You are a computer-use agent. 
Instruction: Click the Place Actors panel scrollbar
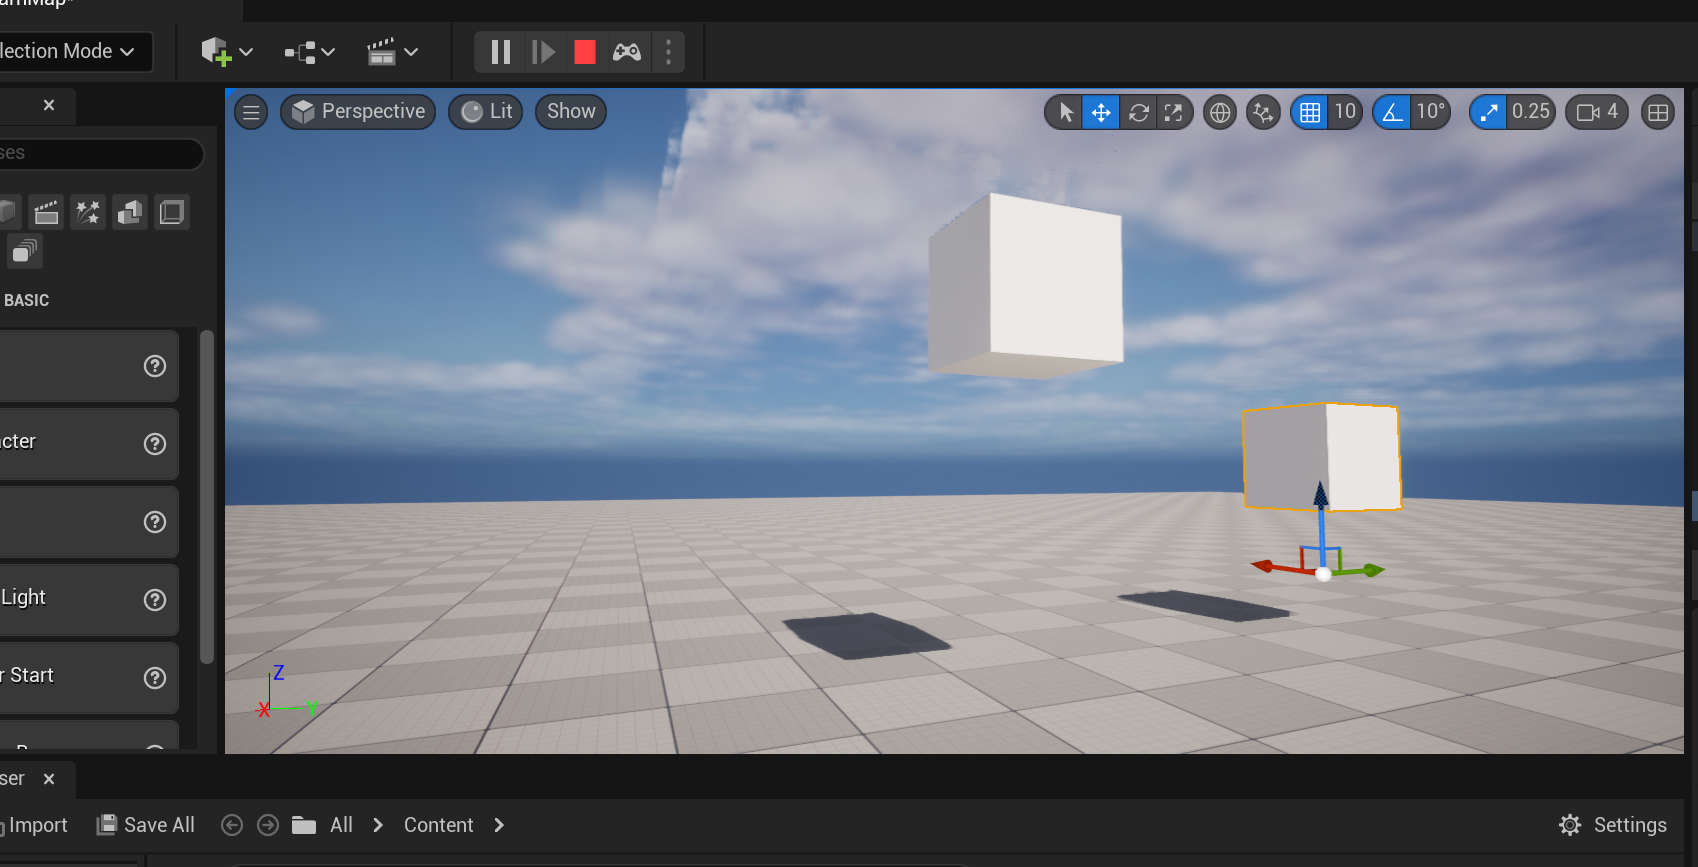click(x=207, y=497)
